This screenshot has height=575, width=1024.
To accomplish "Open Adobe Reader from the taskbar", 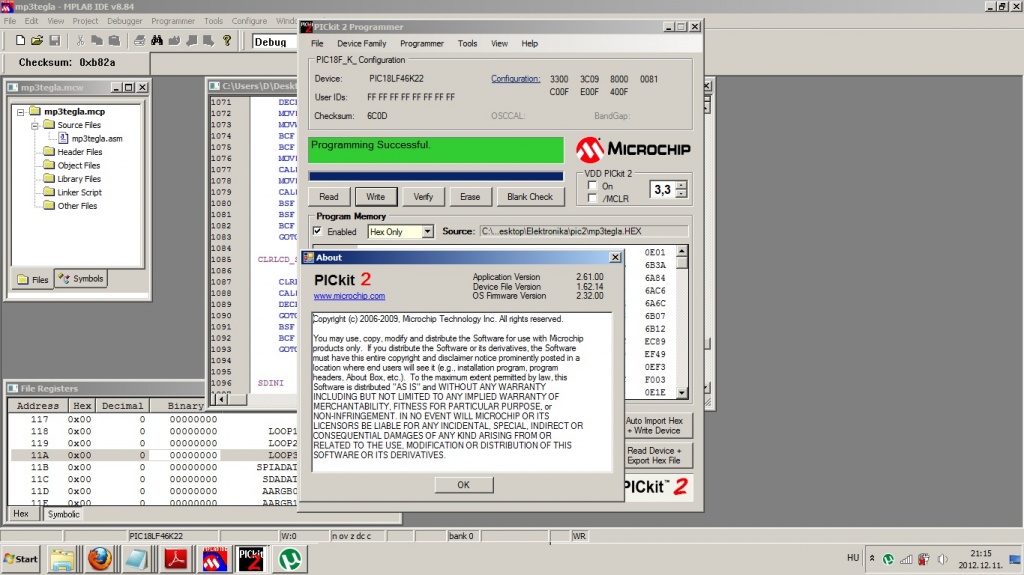I will click(x=176, y=559).
